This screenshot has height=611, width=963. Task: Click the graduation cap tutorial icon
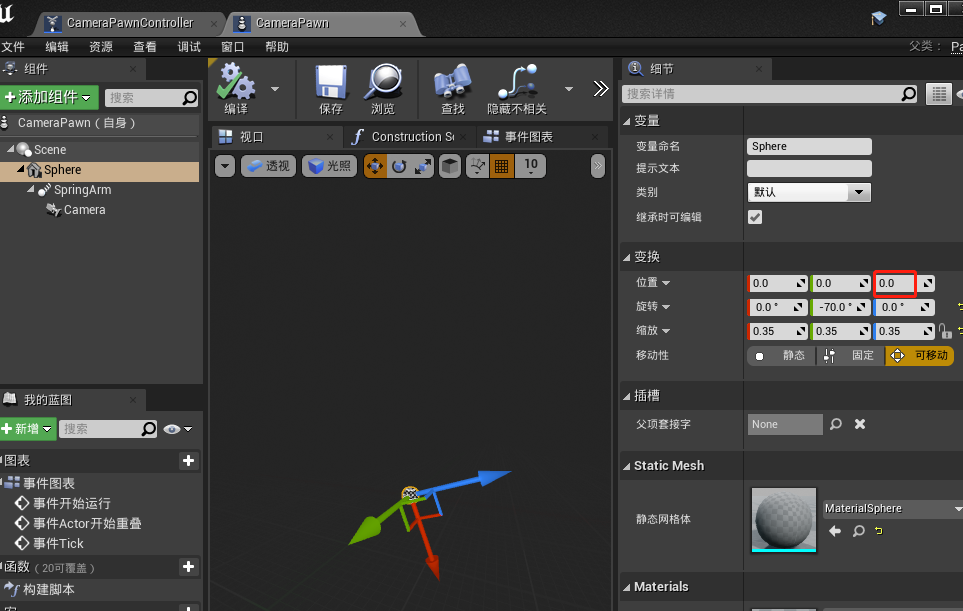pyautogui.click(x=879, y=18)
